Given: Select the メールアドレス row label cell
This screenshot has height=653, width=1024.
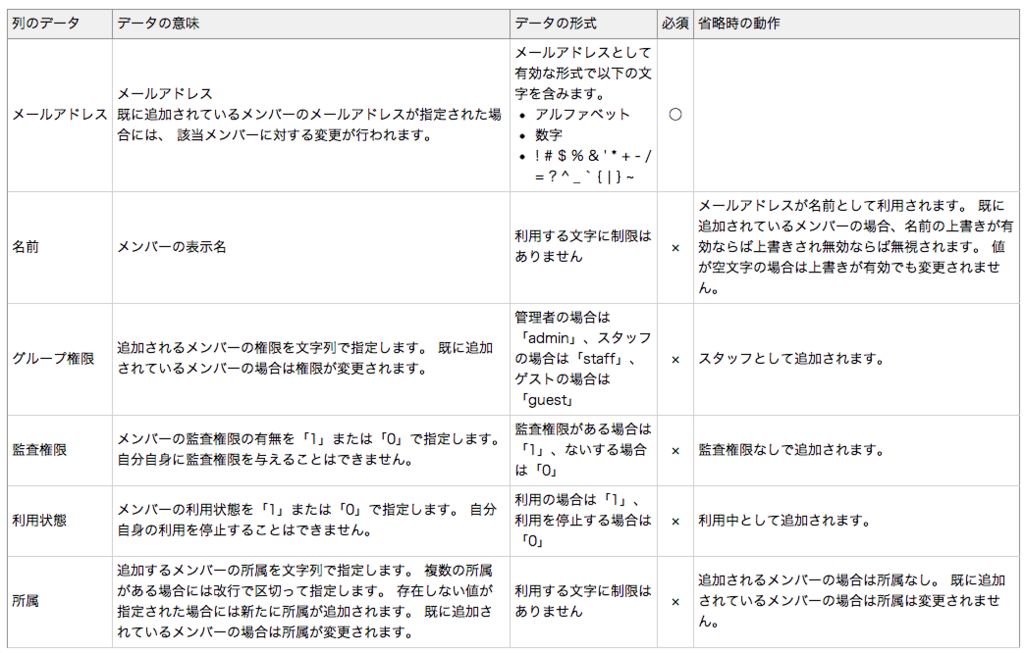Looking at the screenshot, I should [x=60, y=115].
